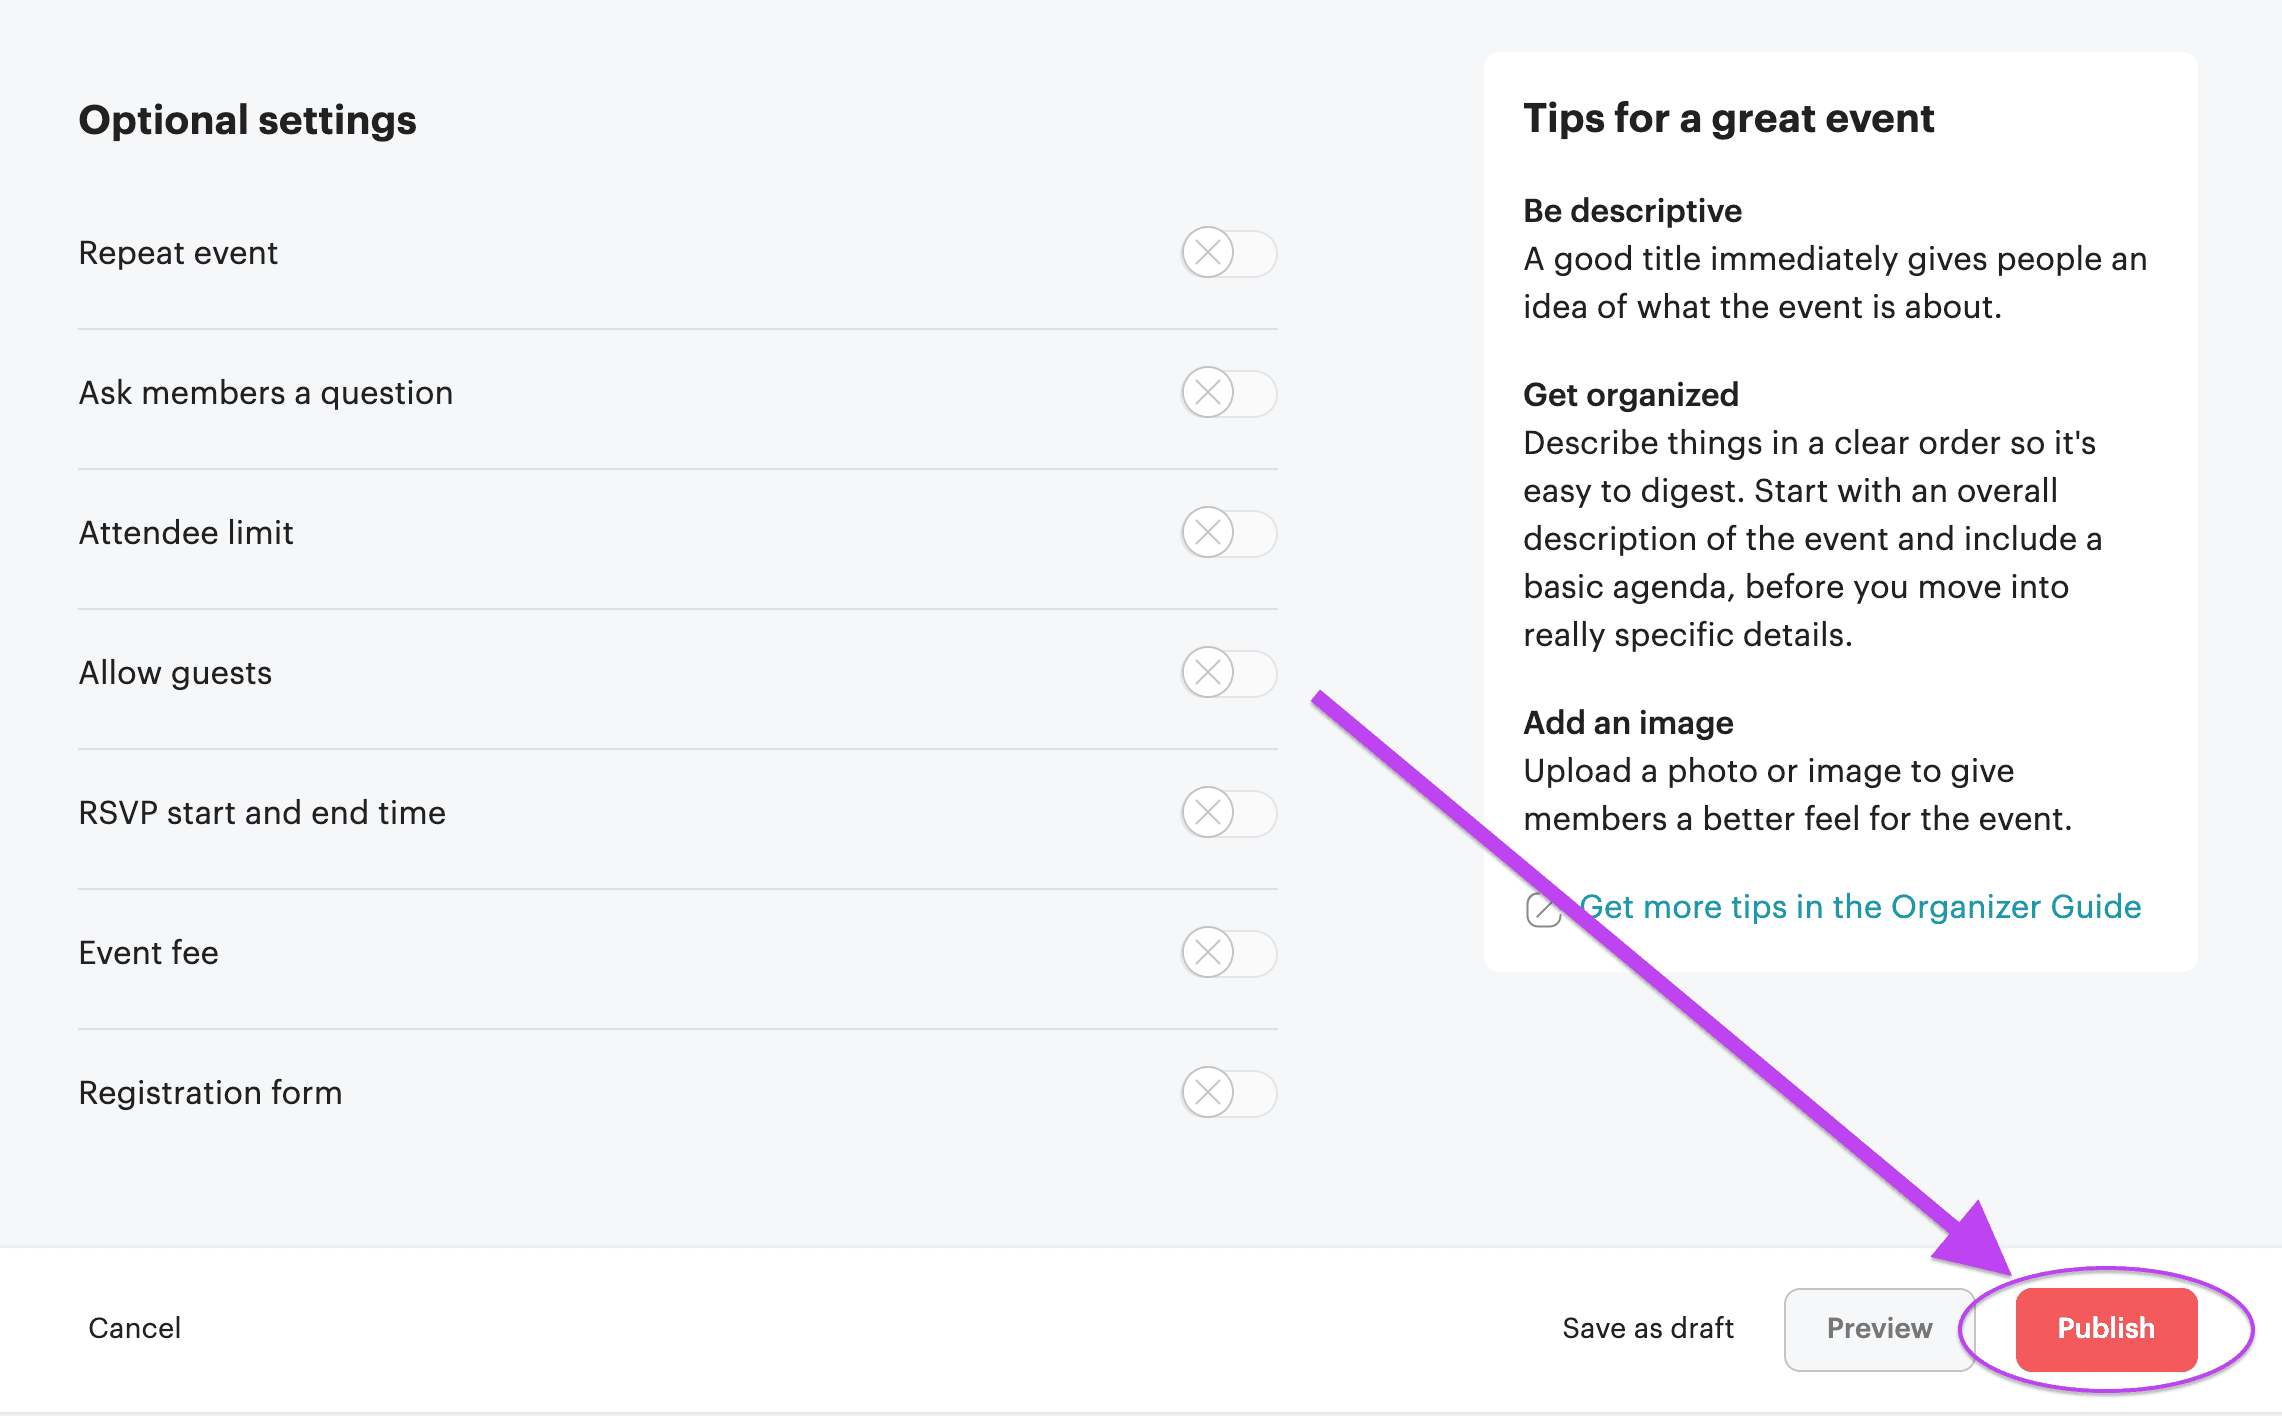The width and height of the screenshot is (2282, 1416).
Task: Click the Tips for a great event heading
Action: [x=1728, y=118]
